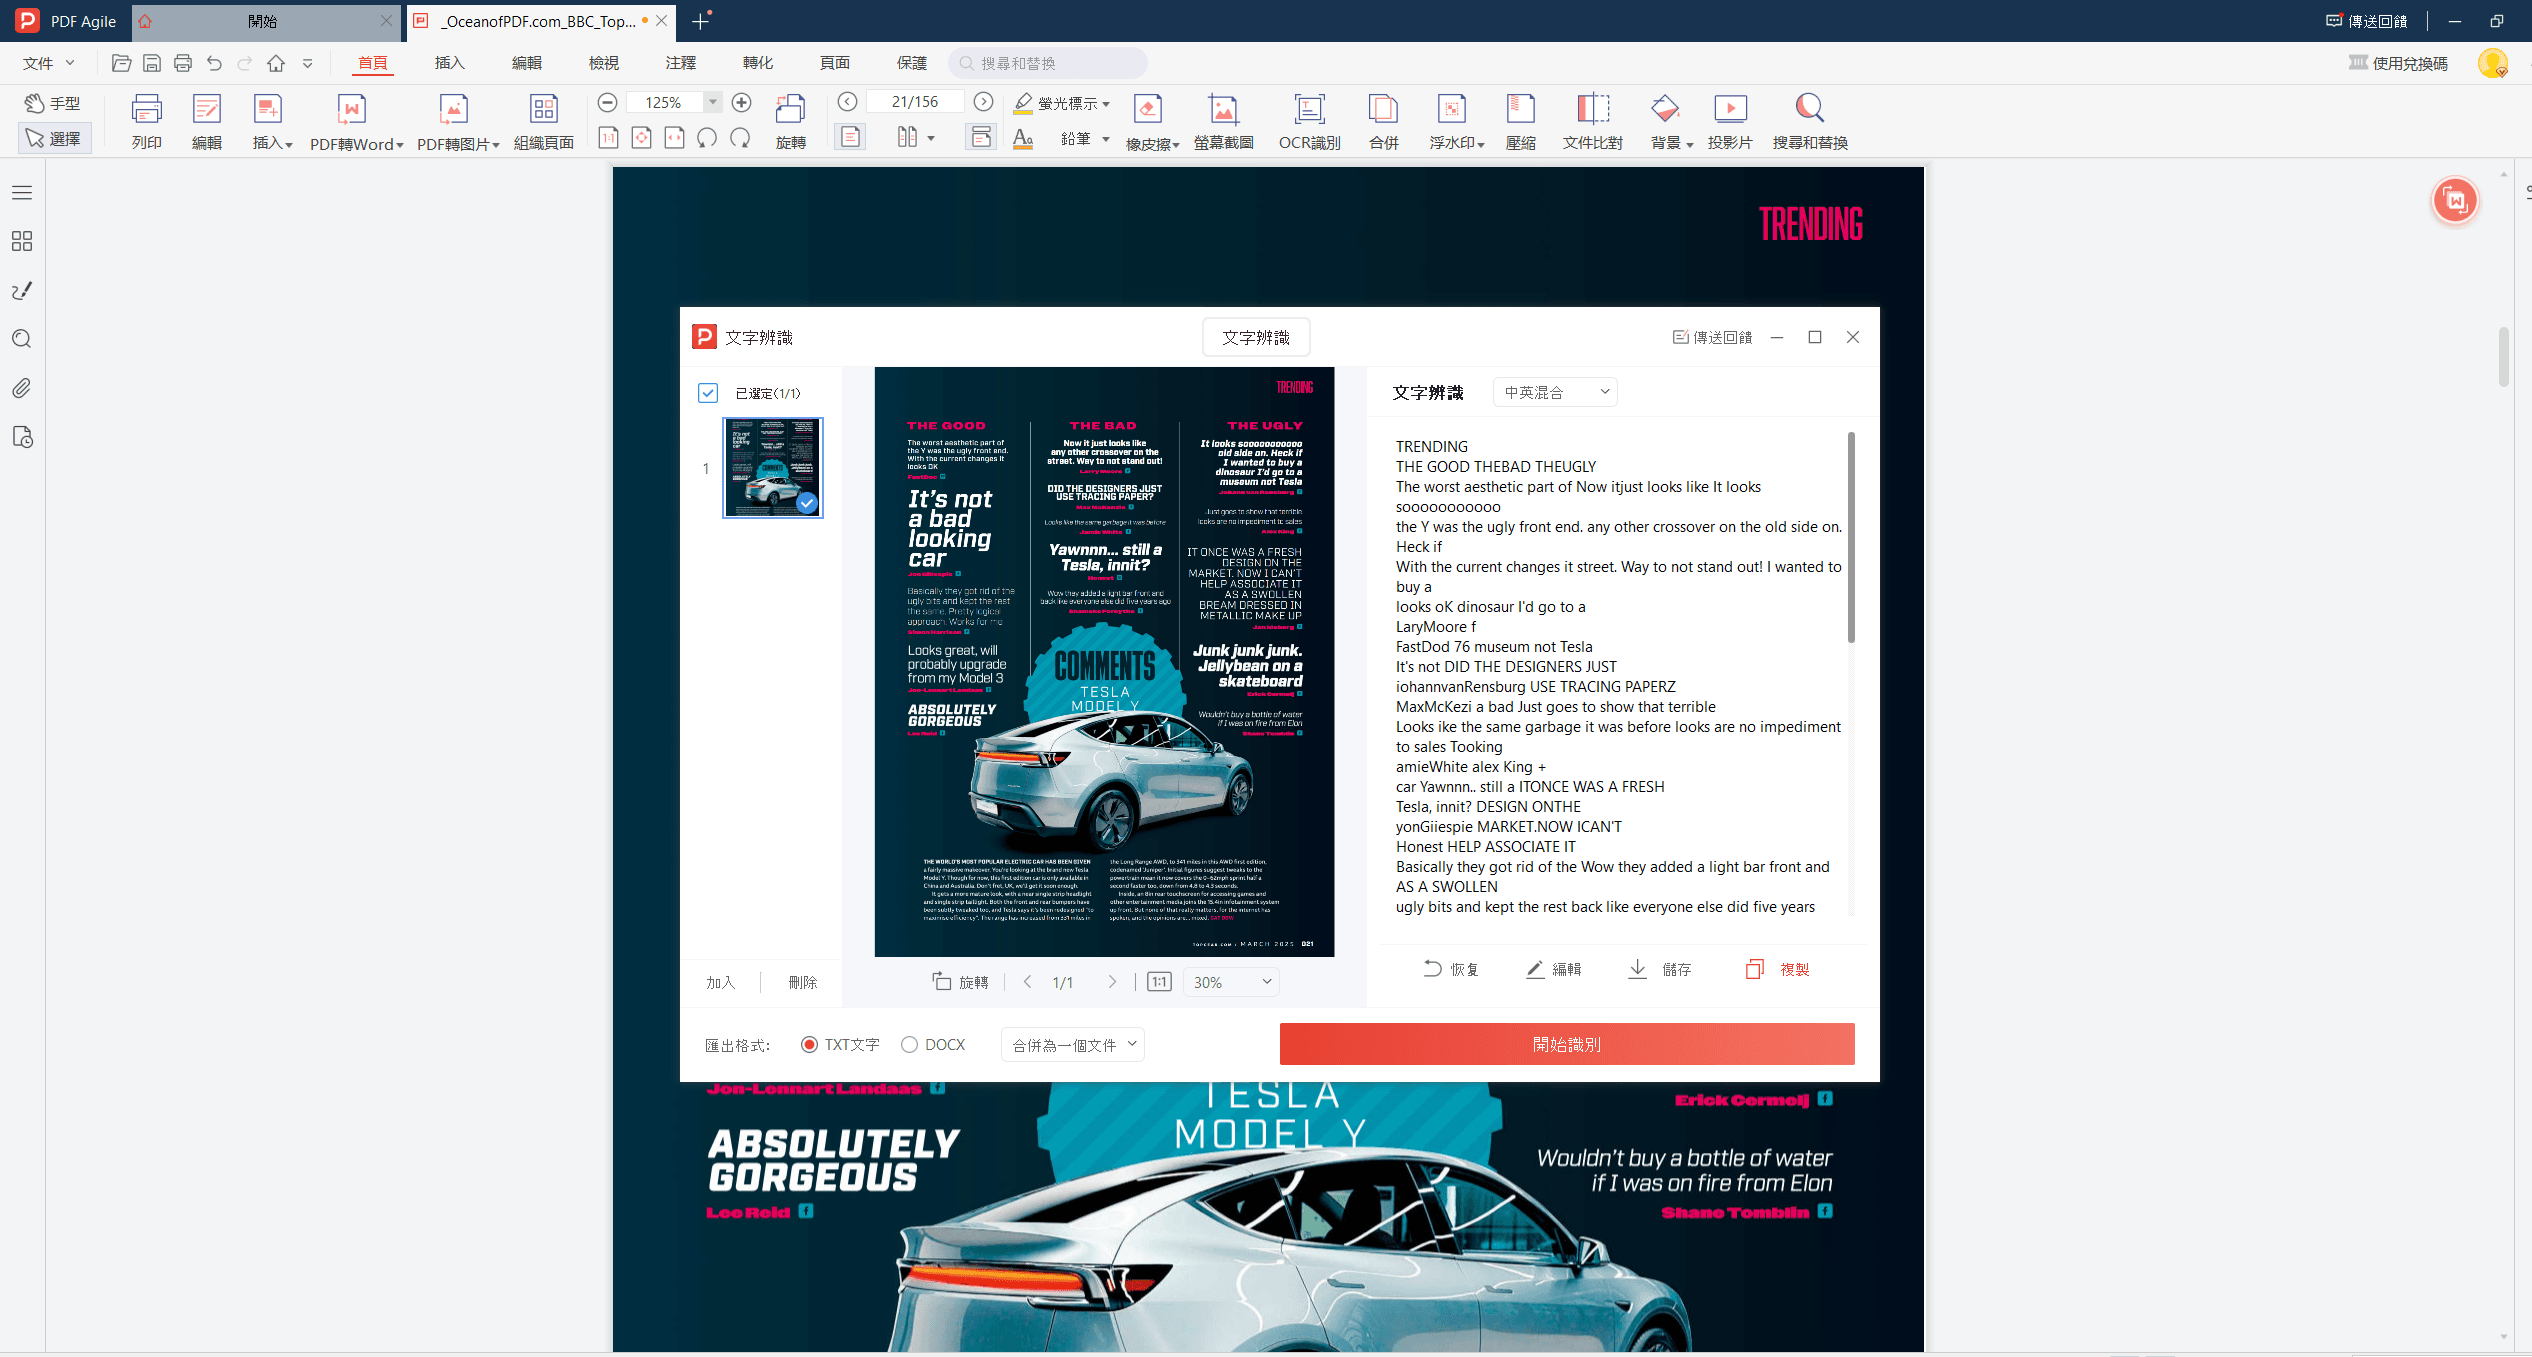
Task: Click 使用兌換碼 redeem code link
Action: click(x=2397, y=63)
